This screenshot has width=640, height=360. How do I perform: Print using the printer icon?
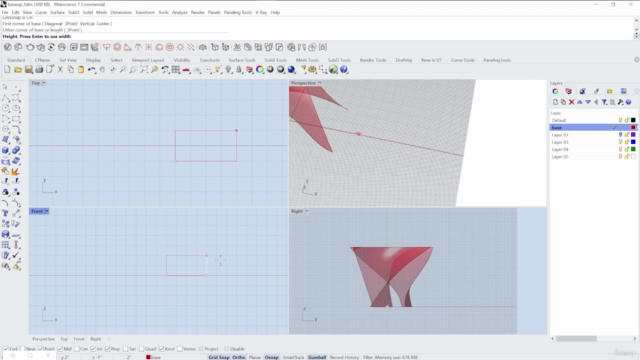point(39,70)
